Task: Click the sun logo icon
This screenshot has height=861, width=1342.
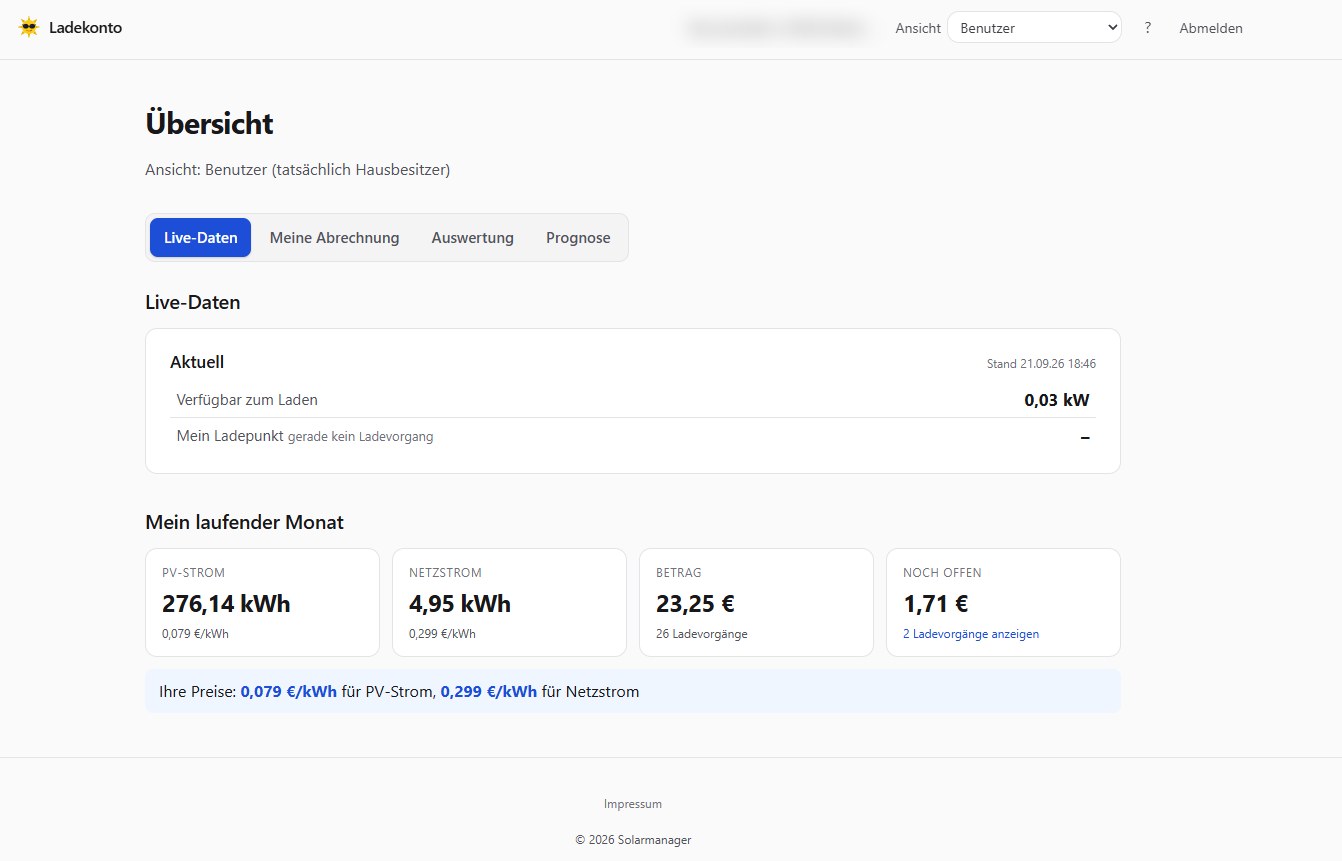Action: (29, 28)
